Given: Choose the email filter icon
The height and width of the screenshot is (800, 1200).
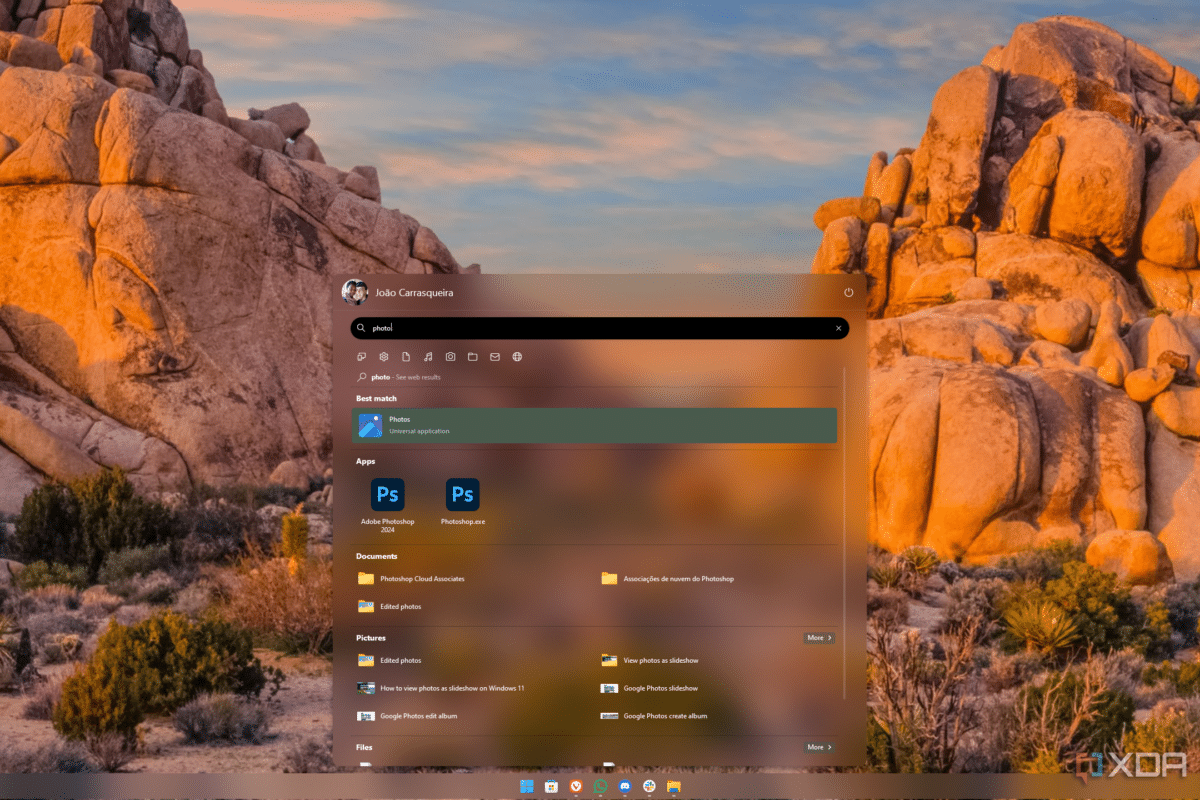Looking at the screenshot, I should pyautogui.click(x=495, y=357).
